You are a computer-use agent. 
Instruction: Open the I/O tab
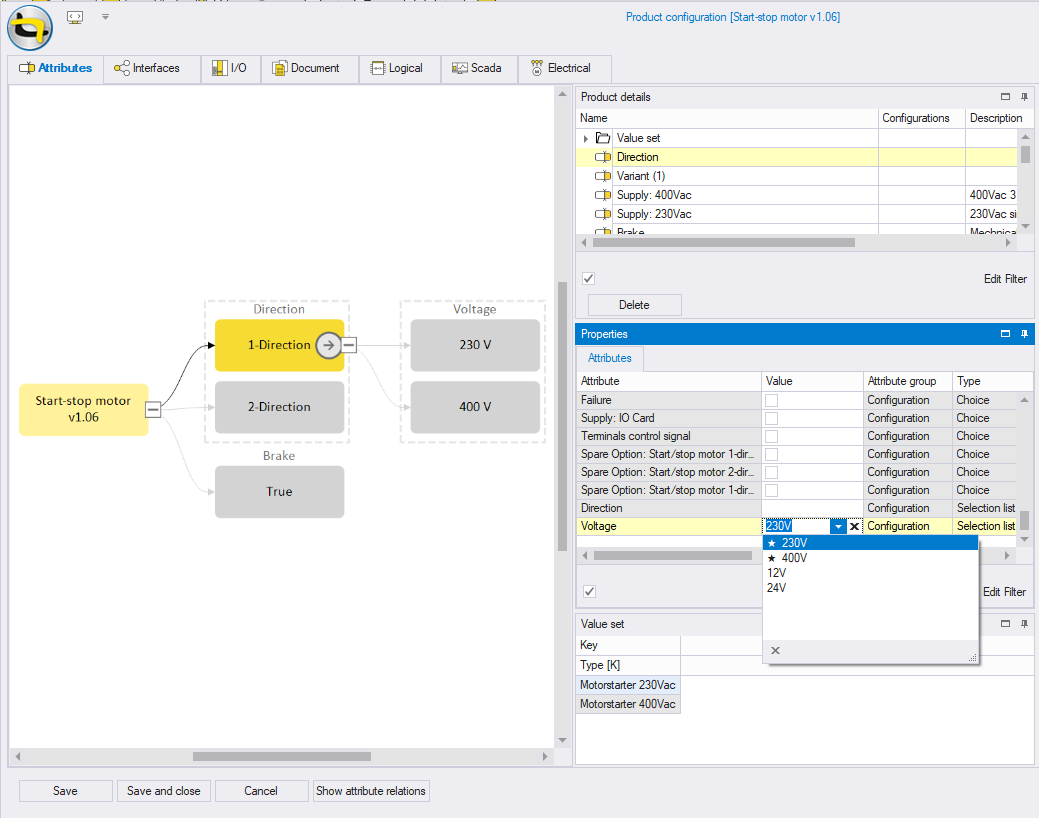point(230,68)
